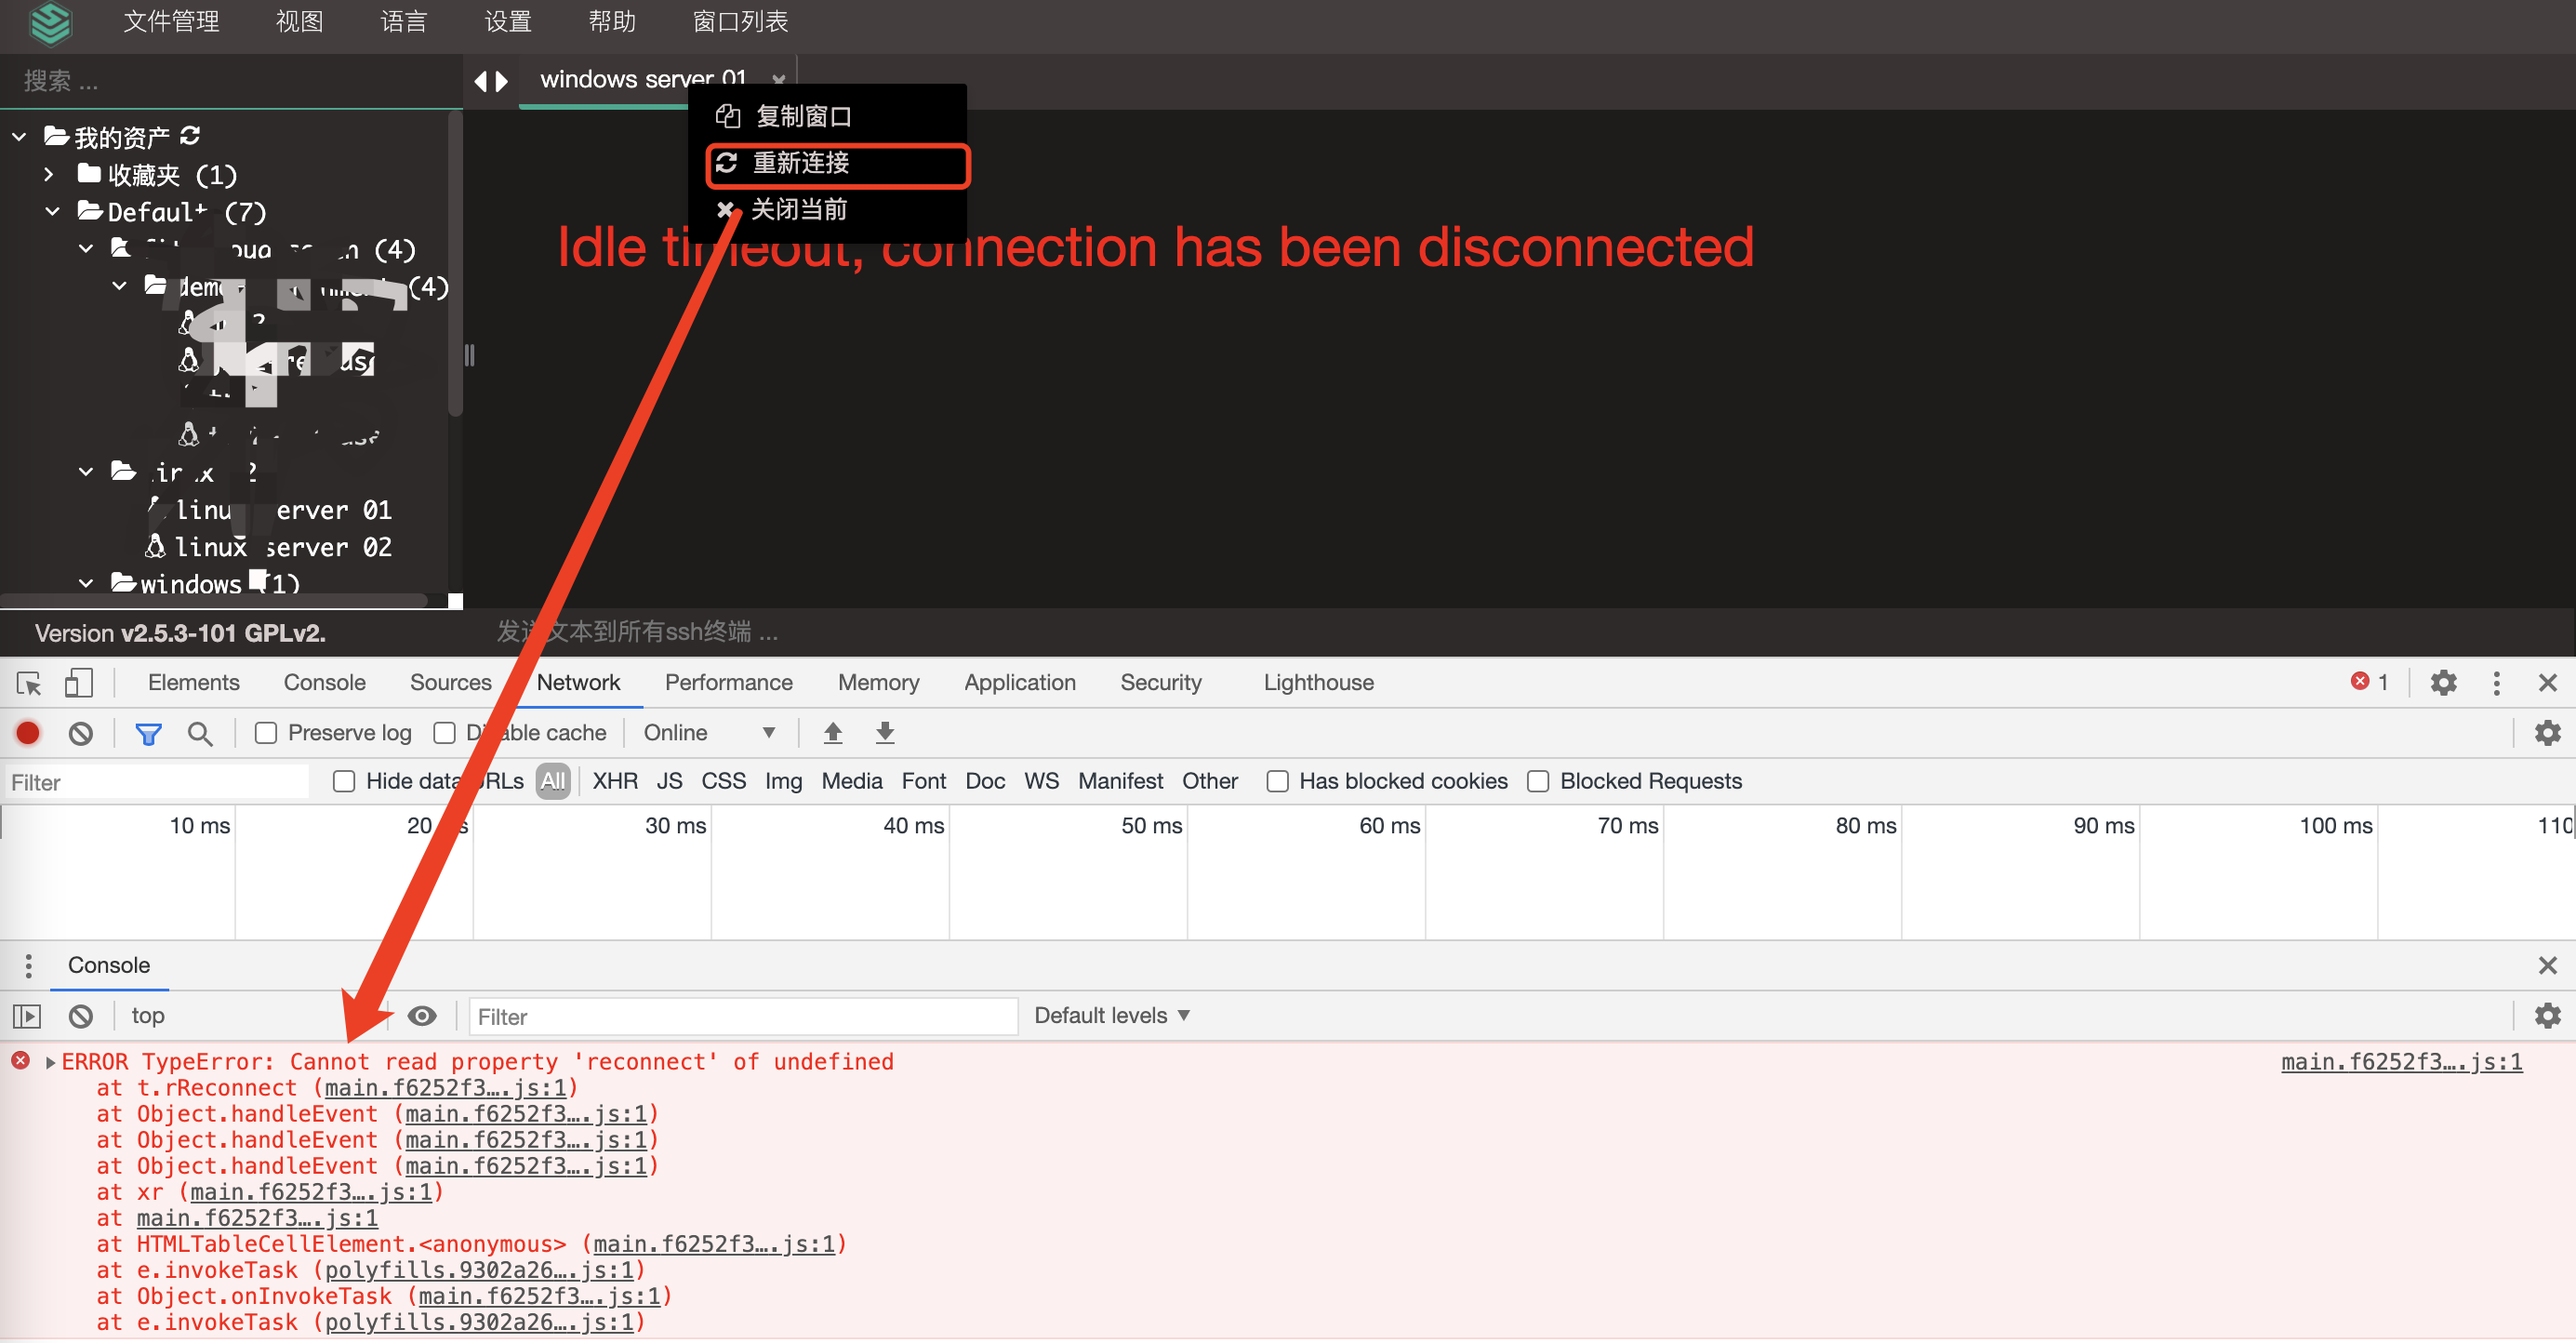
Task: Click the inspect element picker icon in DevTools
Action: (x=29, y=683)
